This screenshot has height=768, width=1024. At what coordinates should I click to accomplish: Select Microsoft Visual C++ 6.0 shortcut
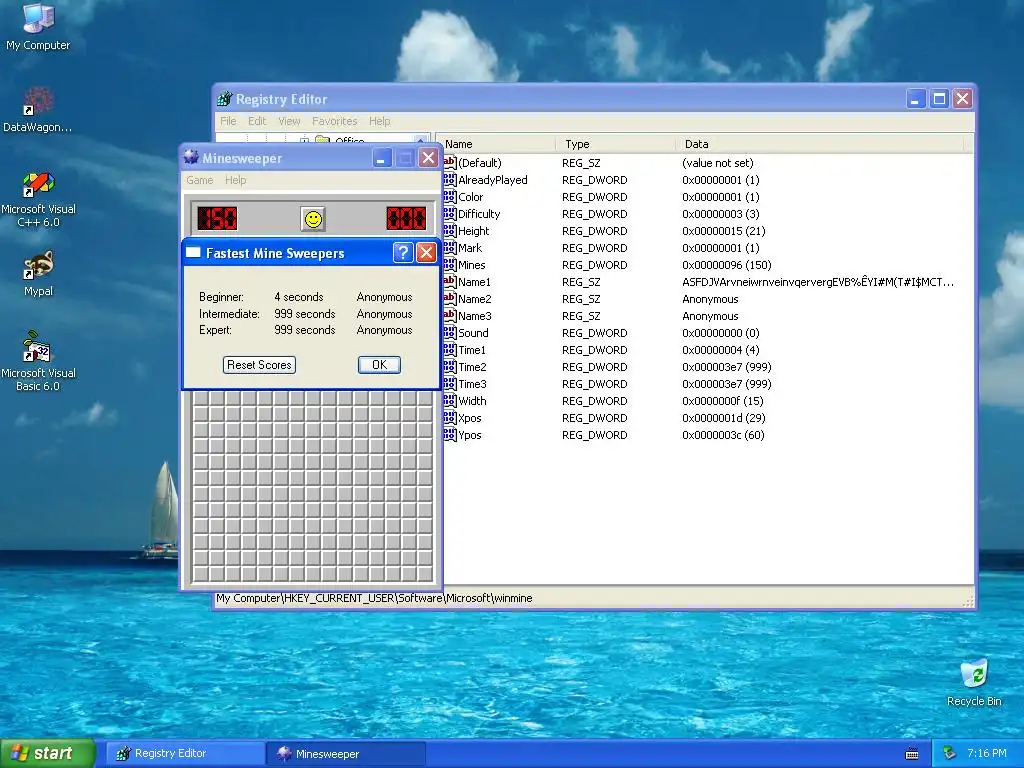38,199
